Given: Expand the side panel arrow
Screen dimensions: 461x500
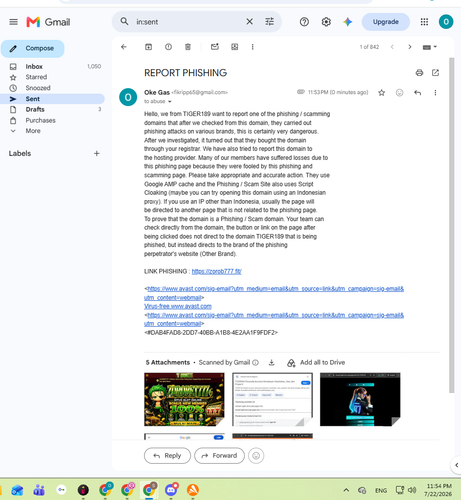Looking at the screenshot, I should coord(456,465).
